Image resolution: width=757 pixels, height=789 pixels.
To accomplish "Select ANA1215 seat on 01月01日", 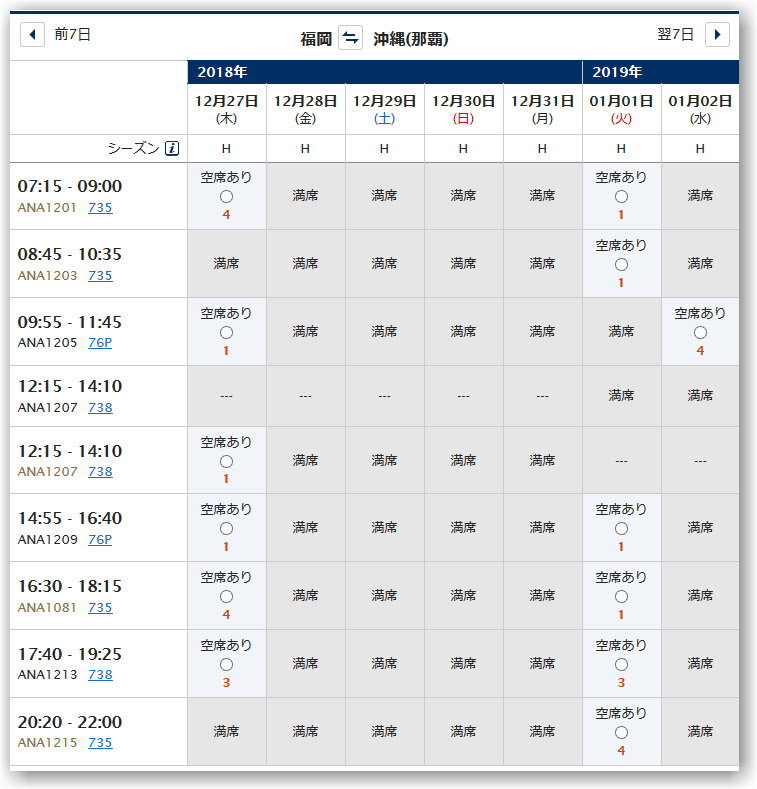I will [621, 733].
